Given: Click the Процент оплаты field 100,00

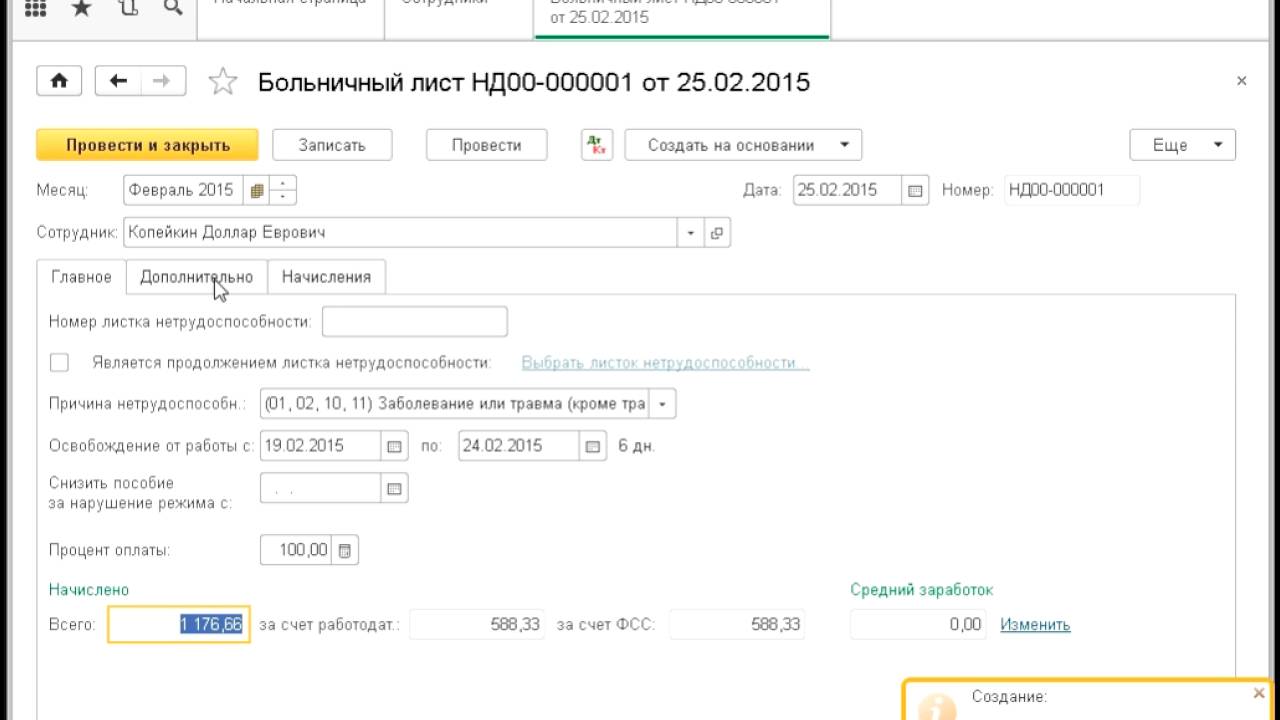Looking at the screenshot, I should [296, 550].
